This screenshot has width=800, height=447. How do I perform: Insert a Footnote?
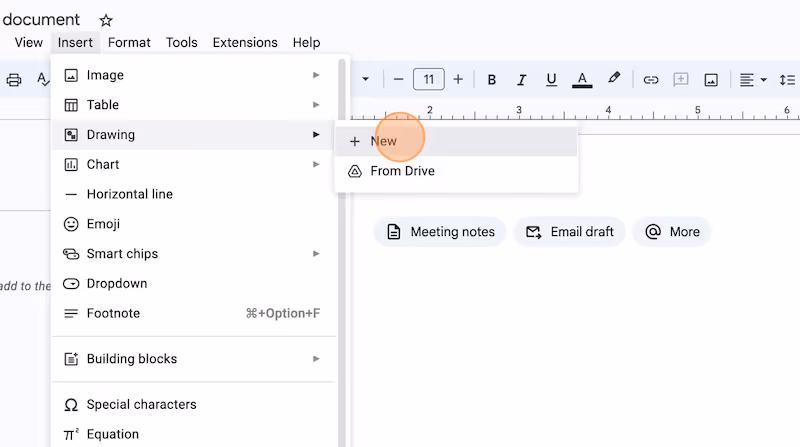click(194, 313)
